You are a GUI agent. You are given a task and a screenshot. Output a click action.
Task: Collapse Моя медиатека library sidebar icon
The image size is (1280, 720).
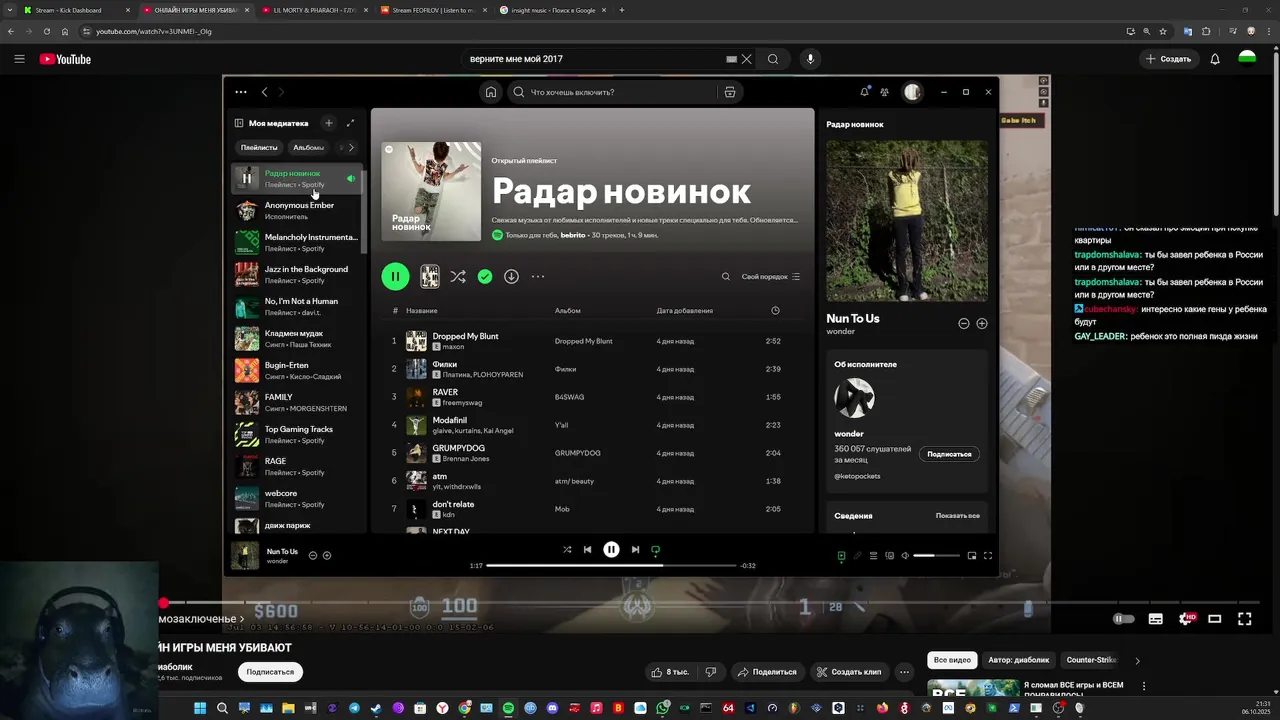click(239, 123)
